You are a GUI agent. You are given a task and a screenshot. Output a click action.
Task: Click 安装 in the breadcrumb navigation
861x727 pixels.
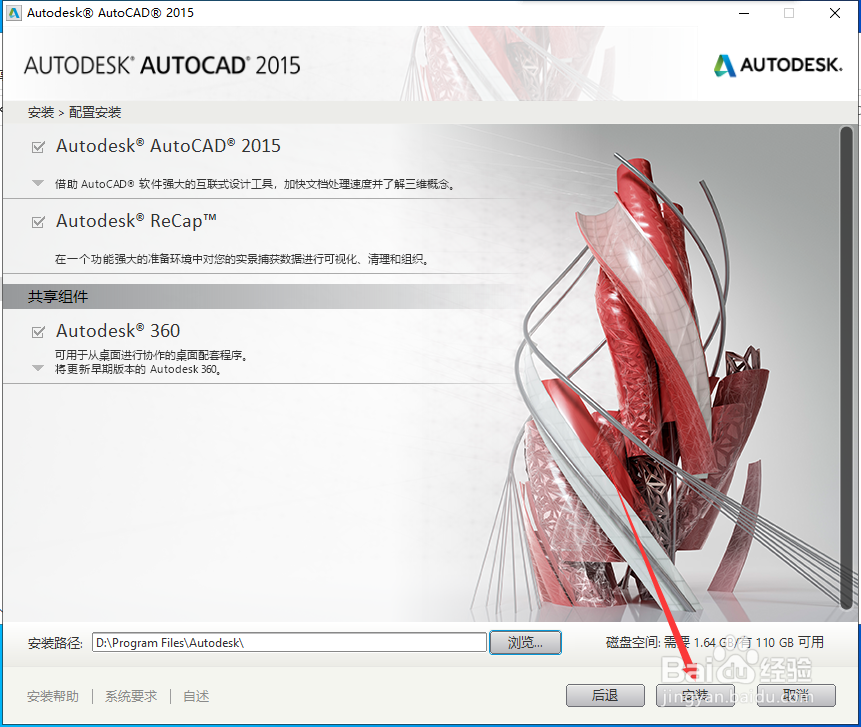40,112
